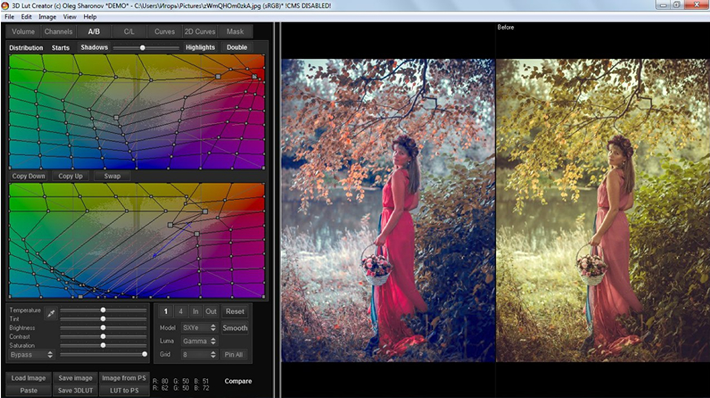Click the Model label
Image resolution: width=710 pixels, height=398 pixels.
click(167, 327)
